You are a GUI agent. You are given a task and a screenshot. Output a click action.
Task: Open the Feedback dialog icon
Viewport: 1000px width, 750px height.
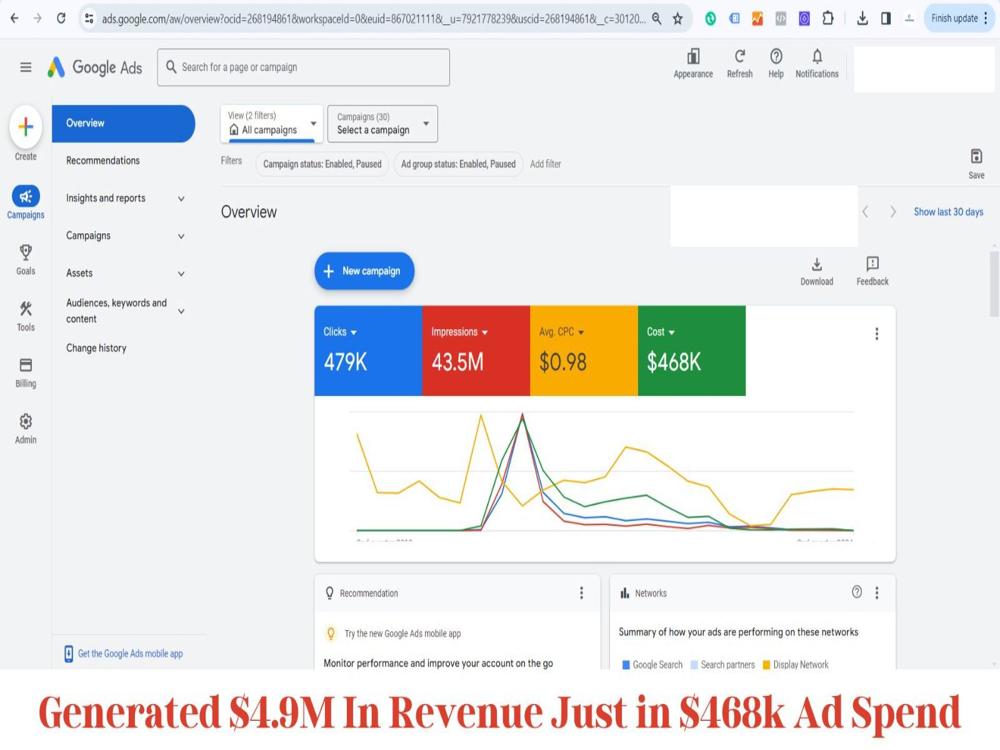[x=872, y=263]
